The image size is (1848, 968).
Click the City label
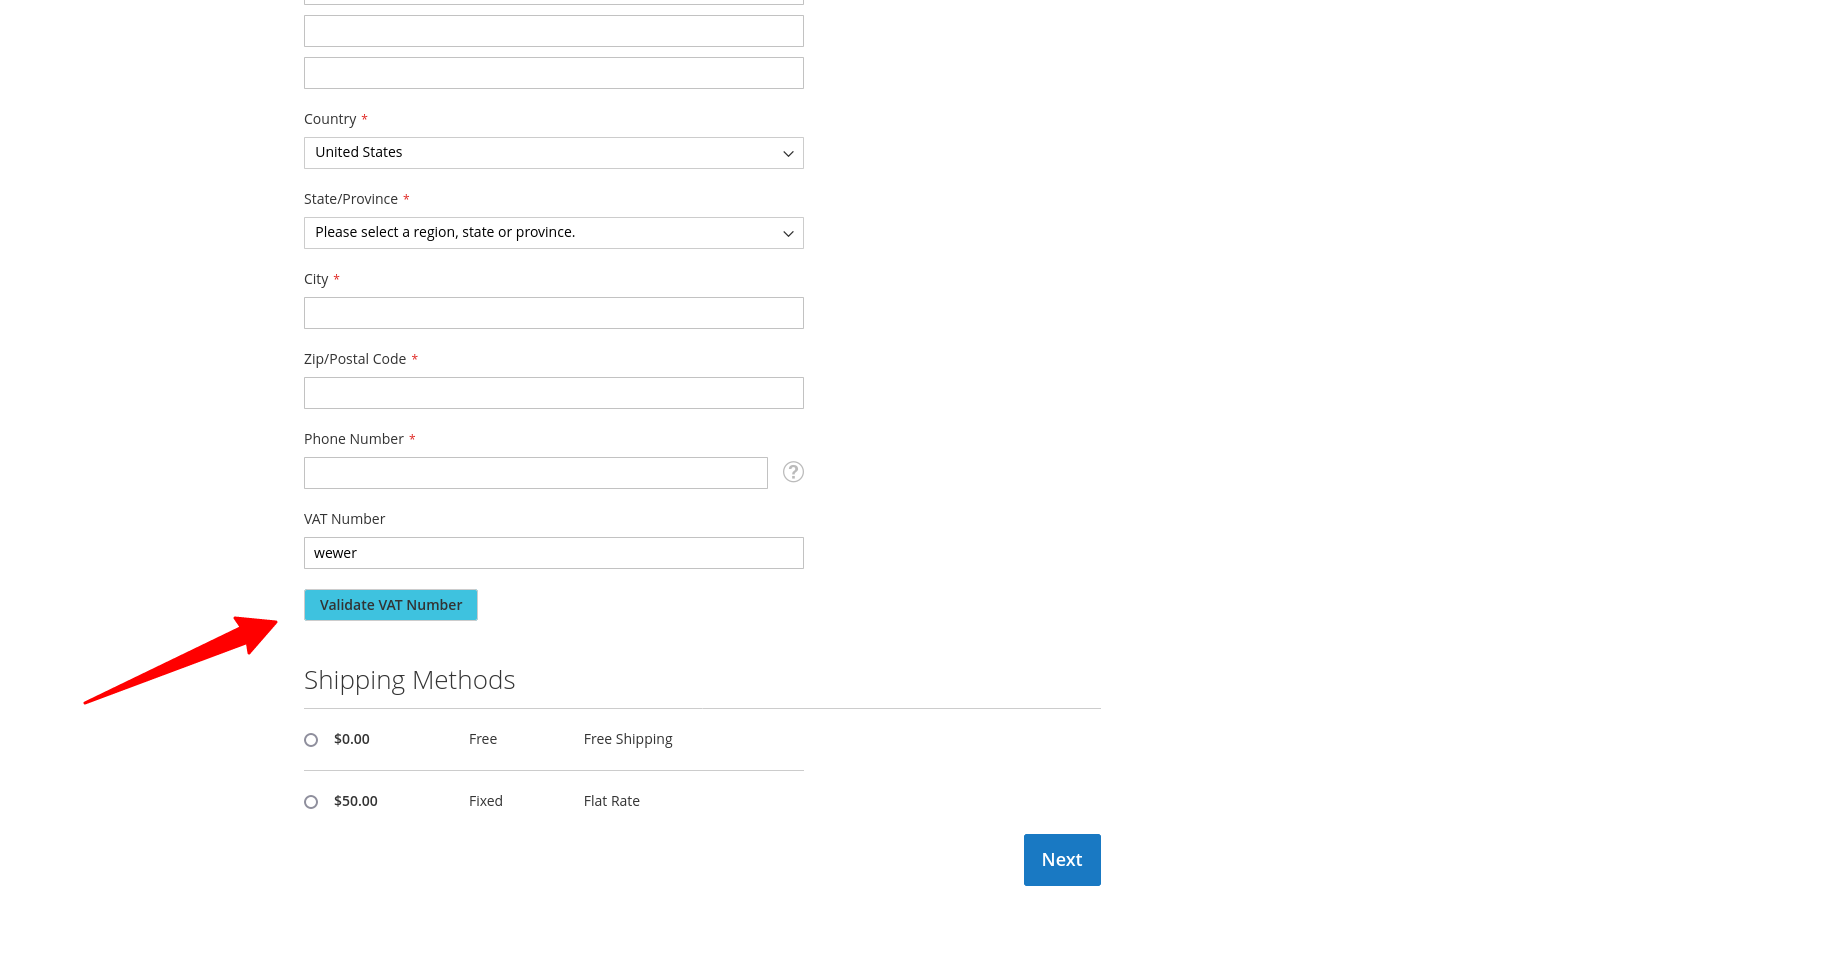[316, 279]
